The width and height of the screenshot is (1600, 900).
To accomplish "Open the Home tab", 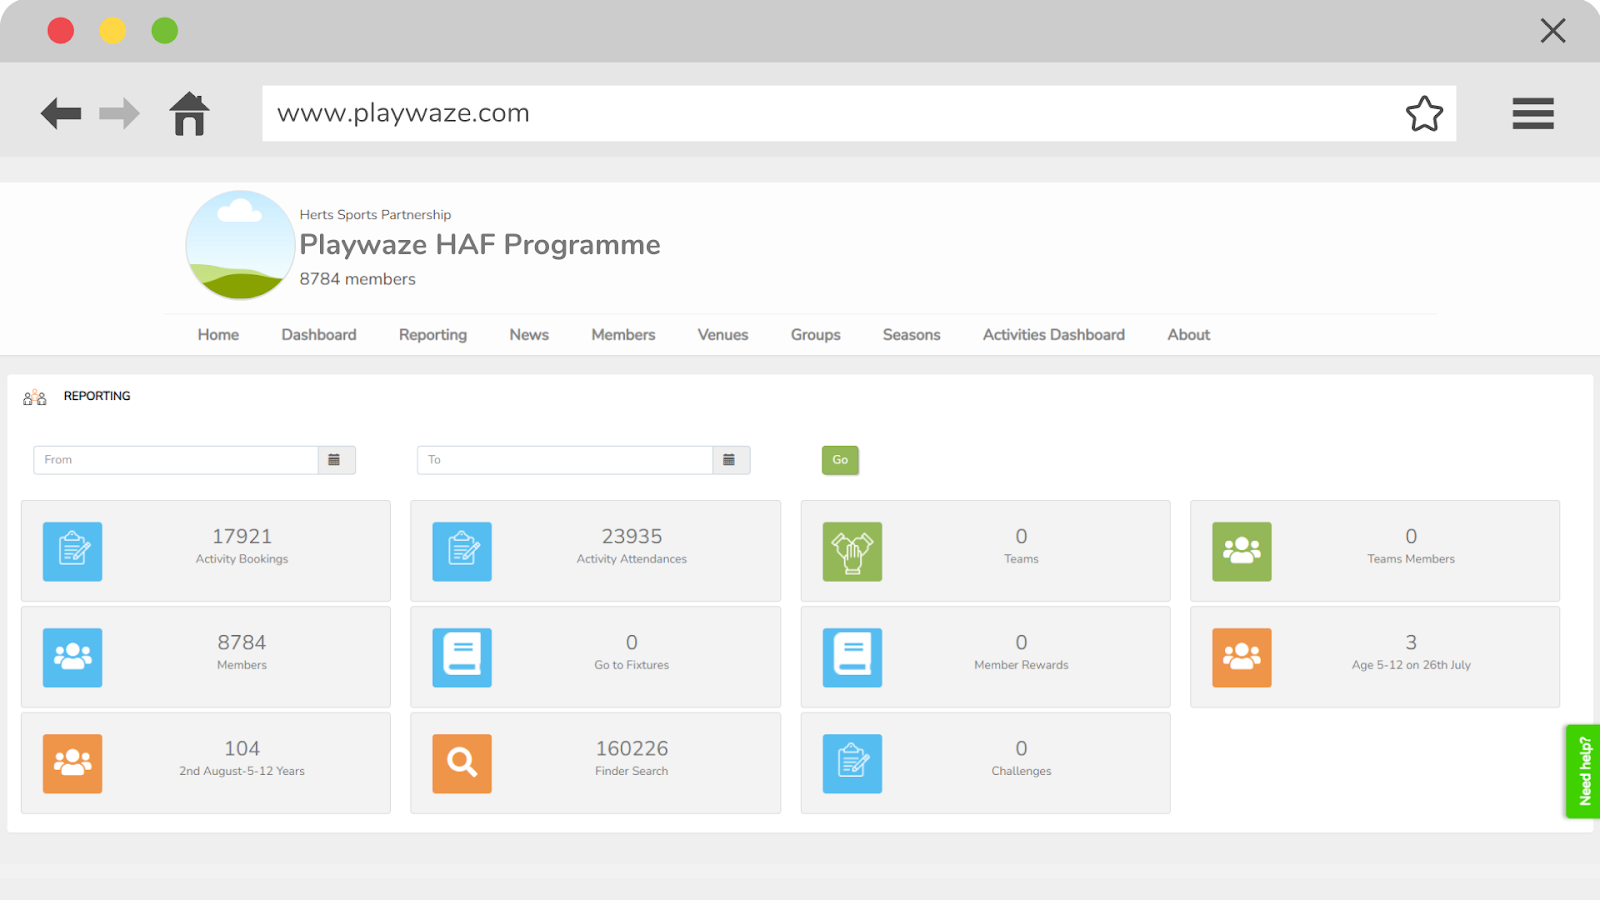I will pyautogui.click(x=218, y=335).
